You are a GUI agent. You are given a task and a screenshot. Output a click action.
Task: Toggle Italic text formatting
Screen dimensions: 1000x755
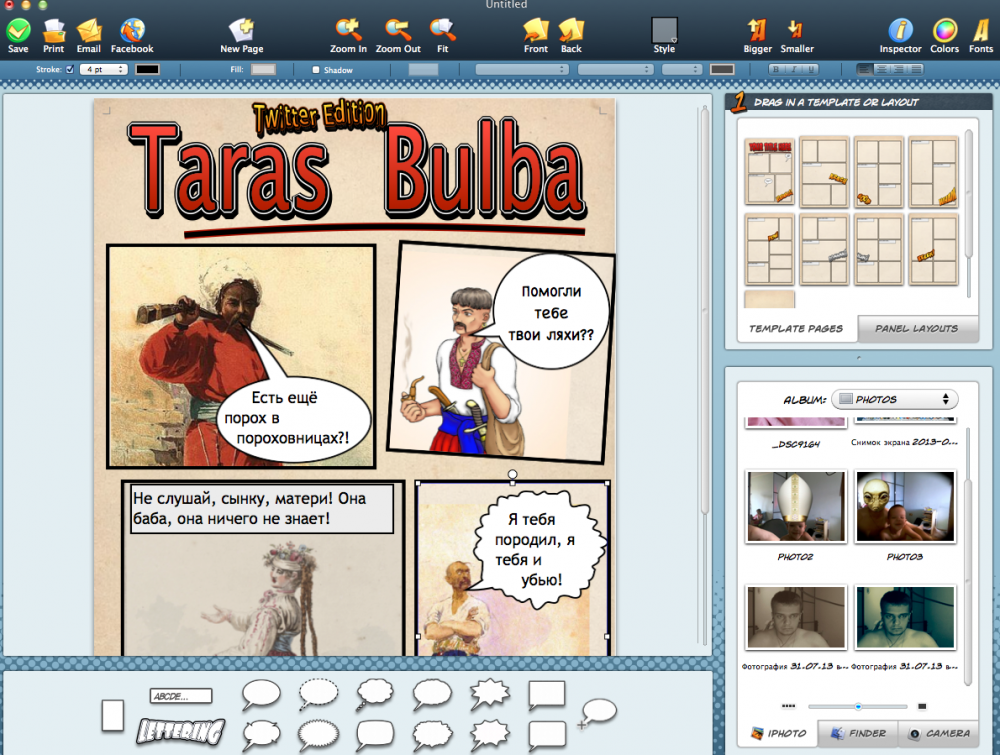point(794,70)
